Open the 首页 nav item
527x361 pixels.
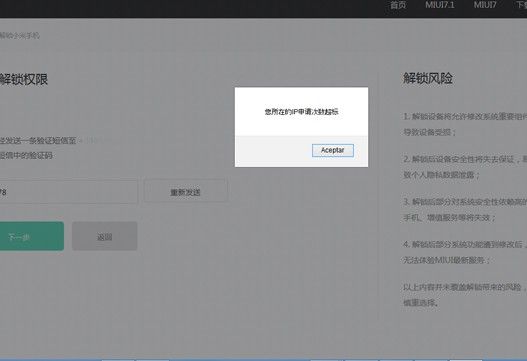click(x=398, y=5)
